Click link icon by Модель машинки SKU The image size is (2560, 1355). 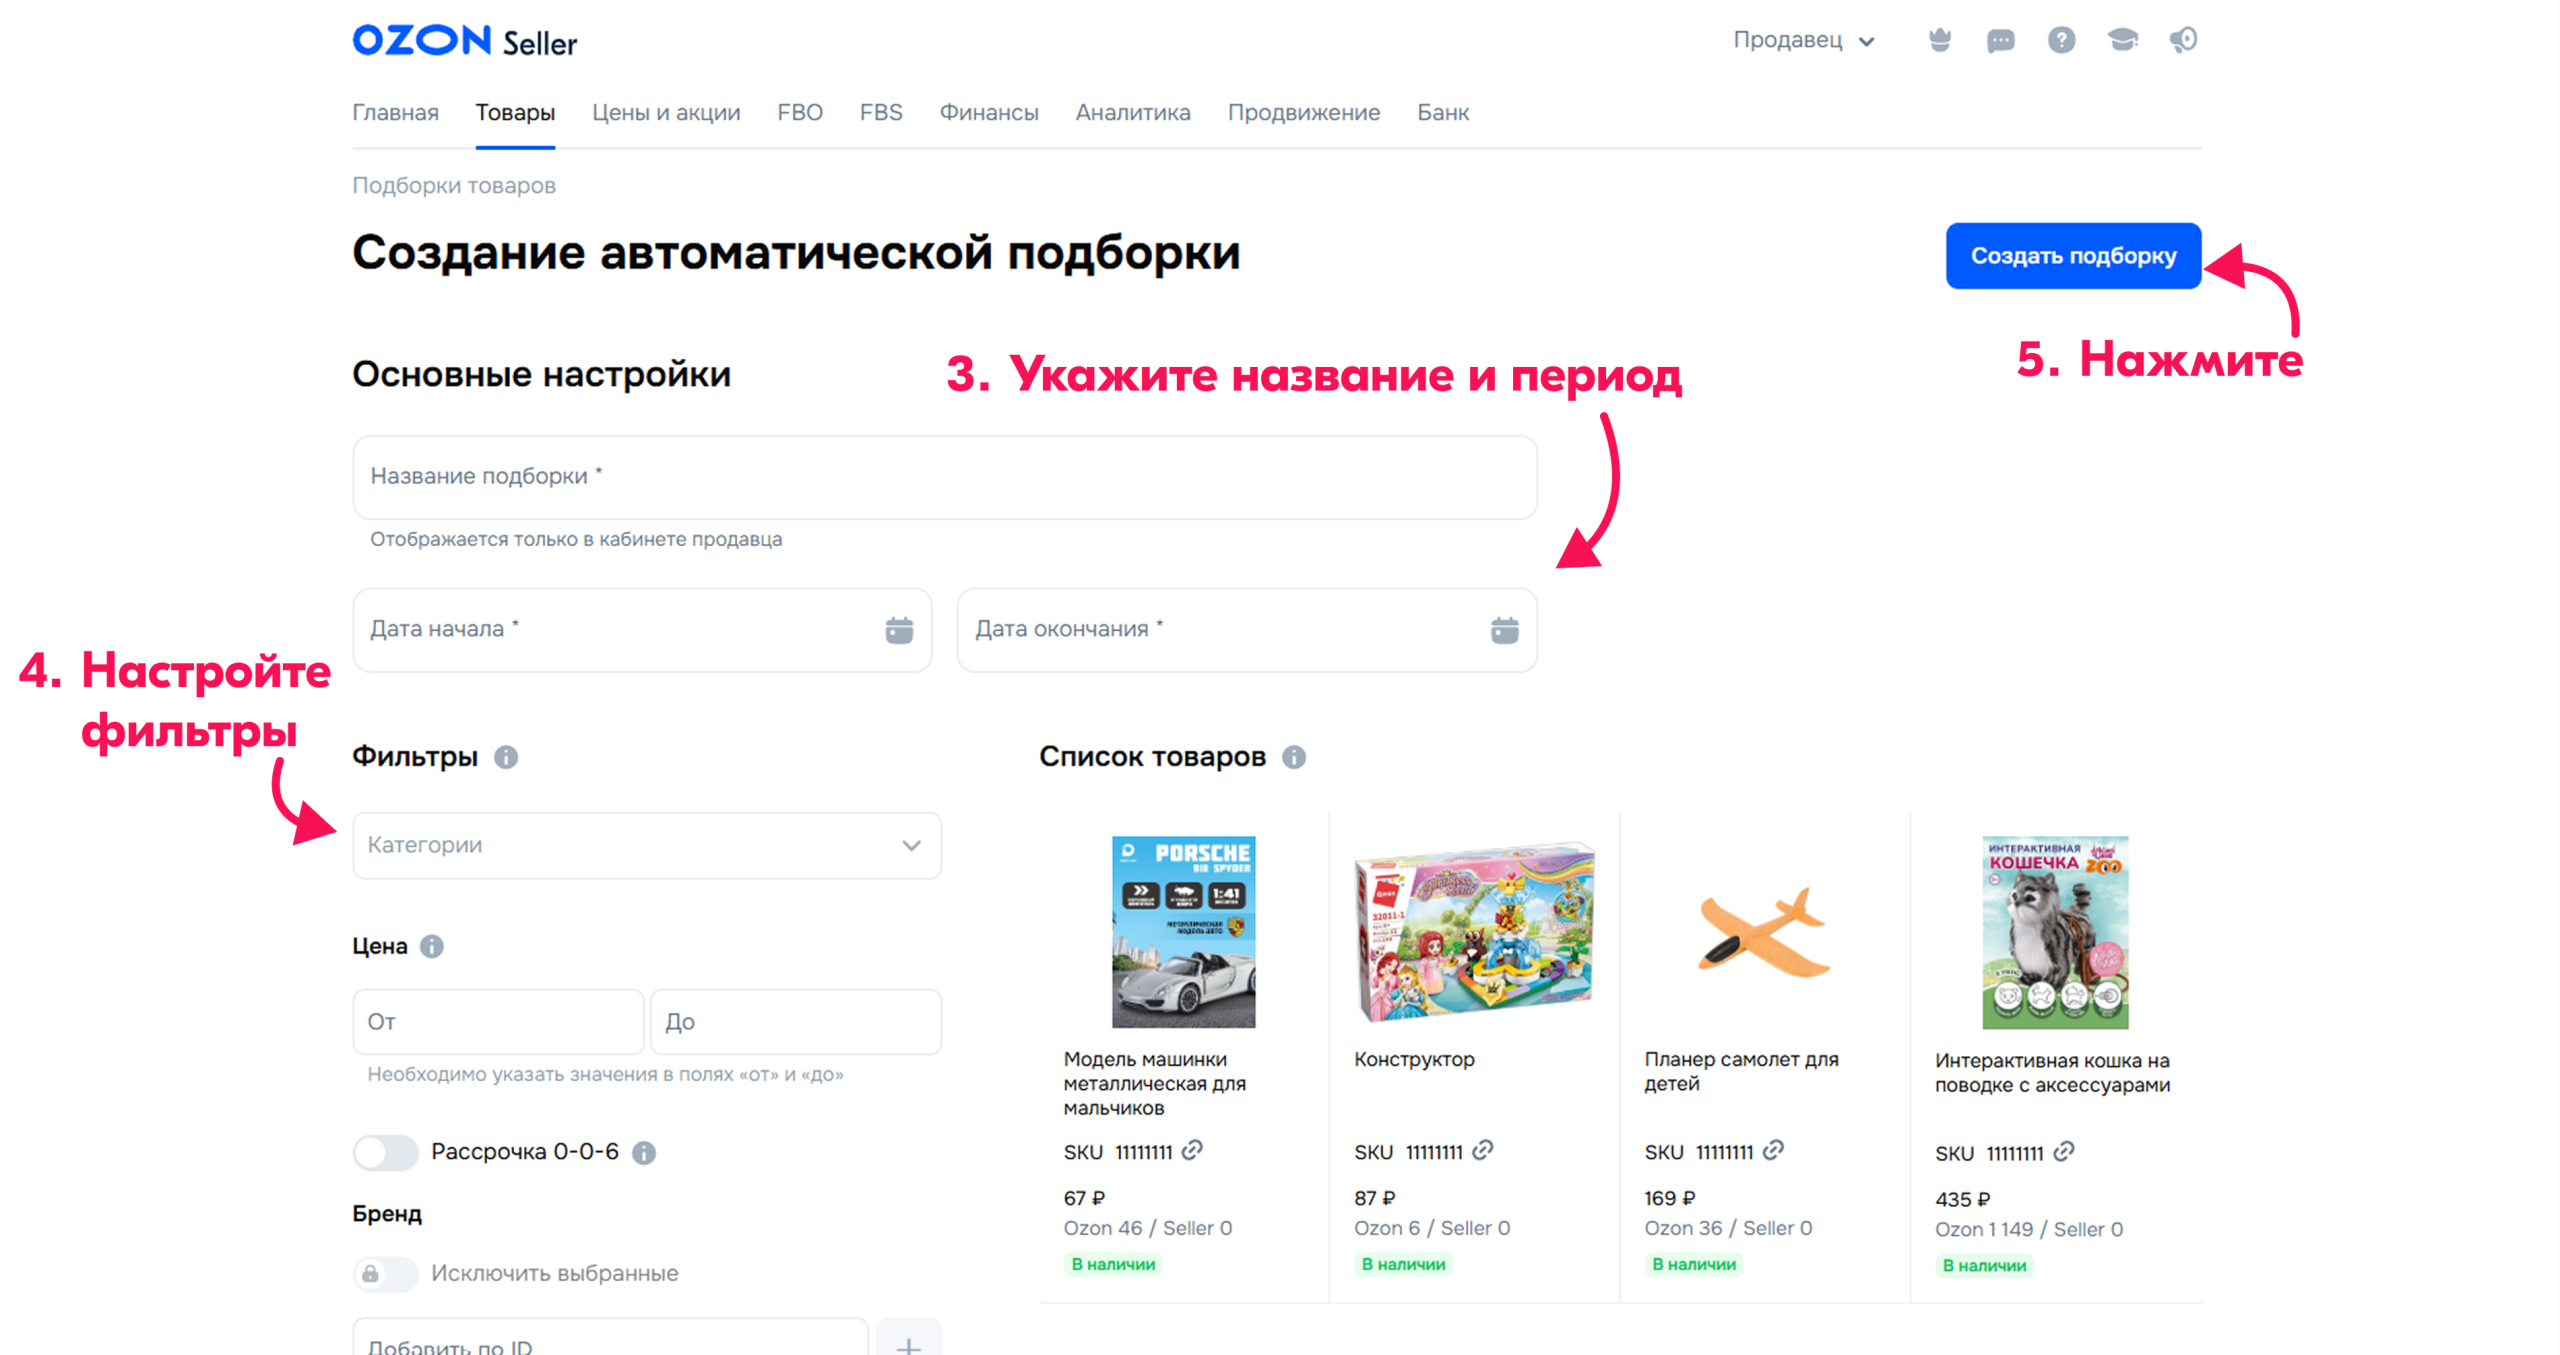pyautogui.click(x=1192, y=1151)
